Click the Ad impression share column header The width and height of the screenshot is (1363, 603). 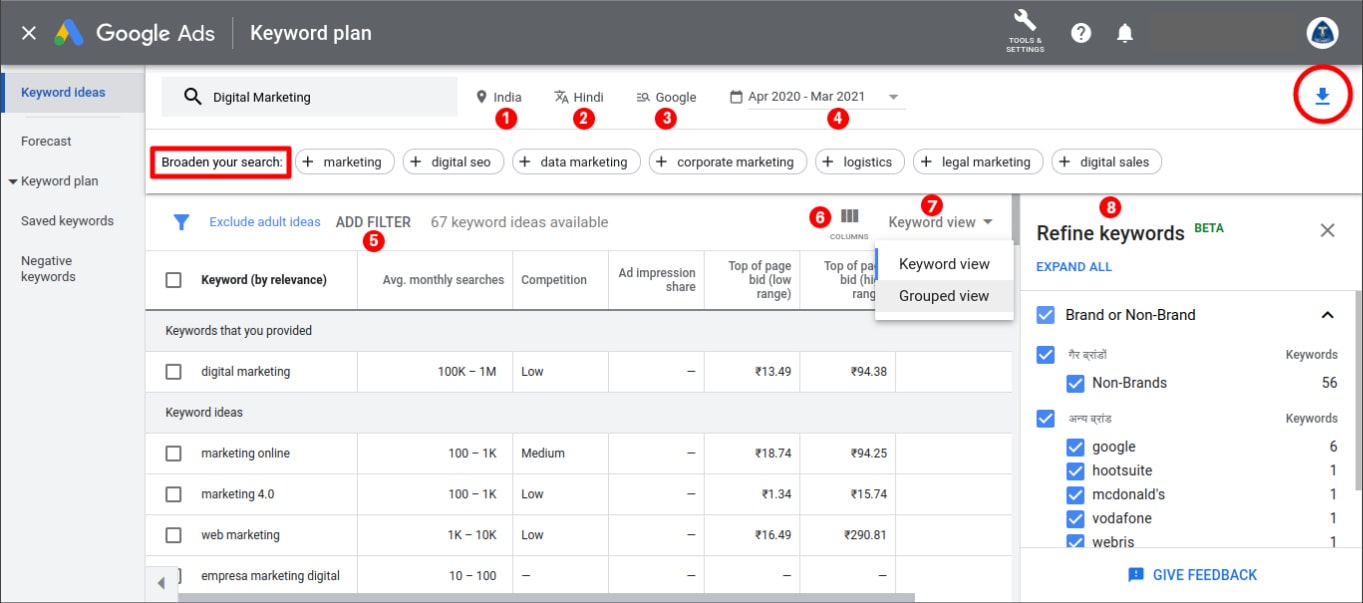click(657, 280)
